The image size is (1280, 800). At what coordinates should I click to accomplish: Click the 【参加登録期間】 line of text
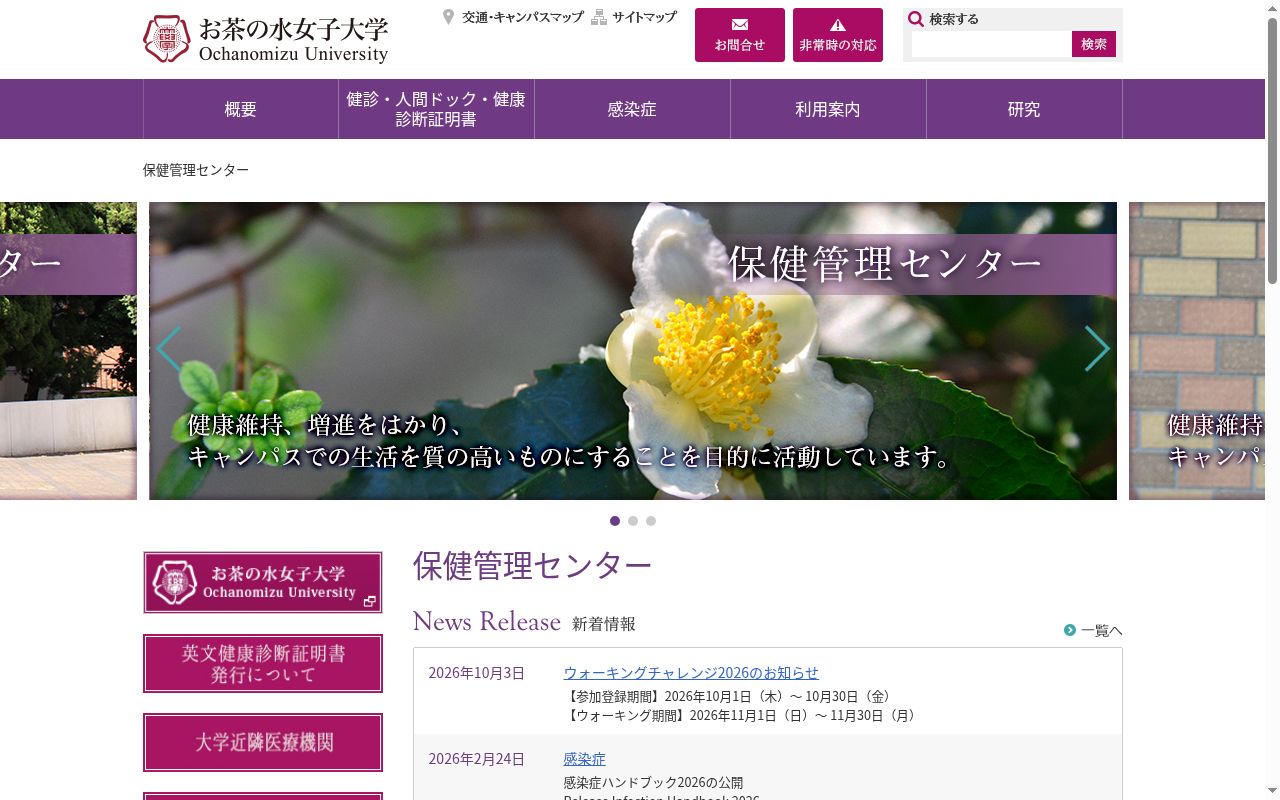730,696
